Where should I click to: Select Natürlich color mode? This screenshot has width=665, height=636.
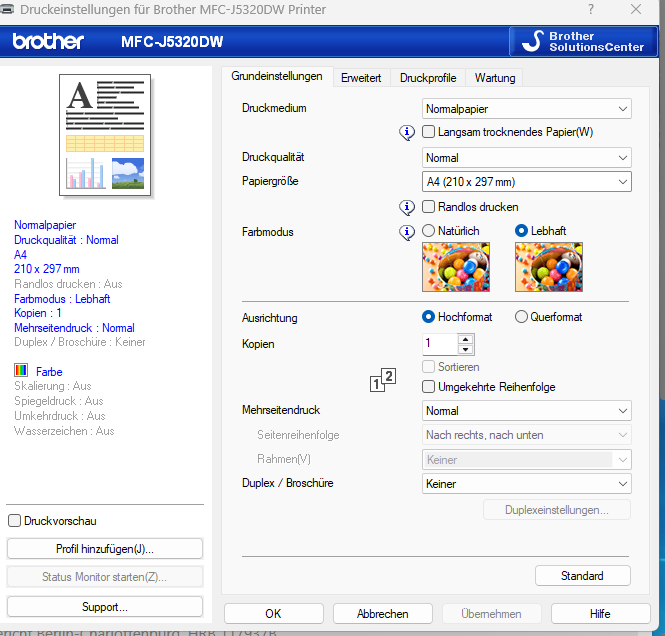[x=428, y=231]
